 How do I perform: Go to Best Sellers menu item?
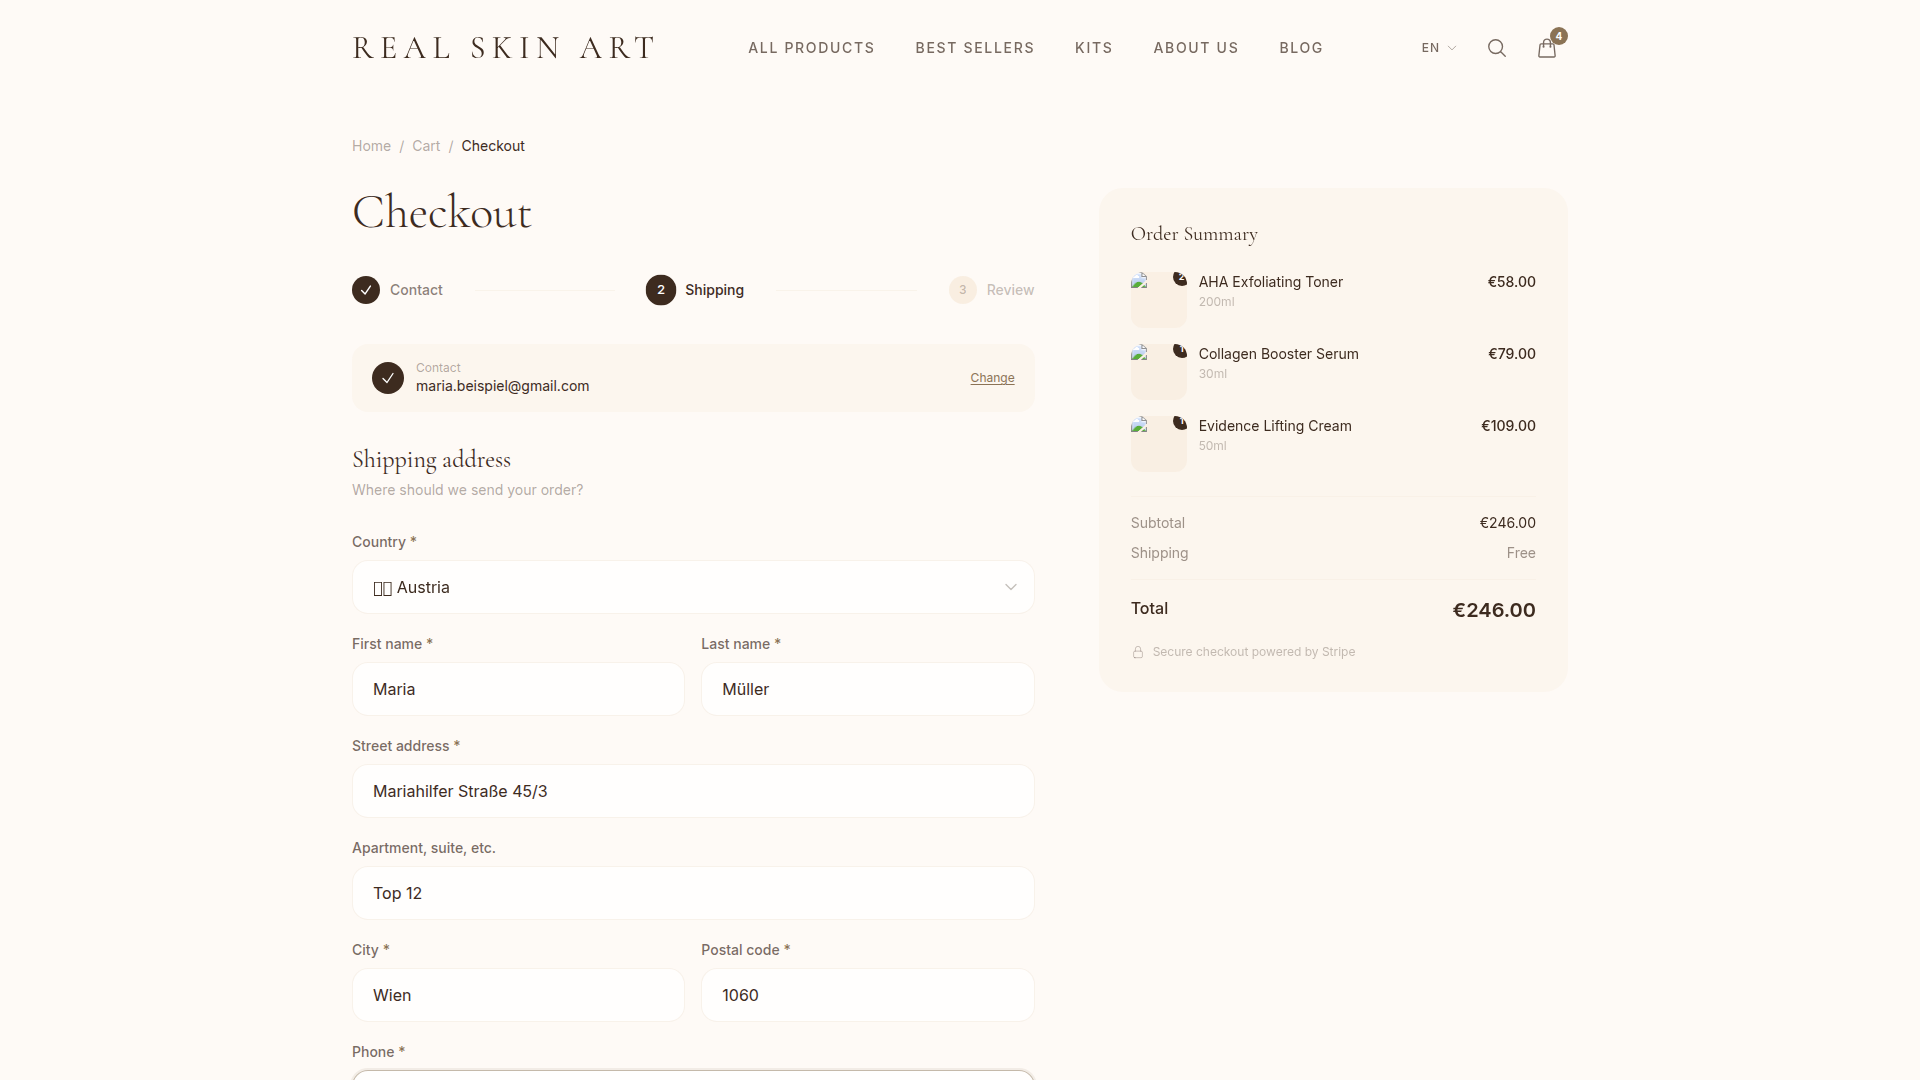tap(974, 48)
